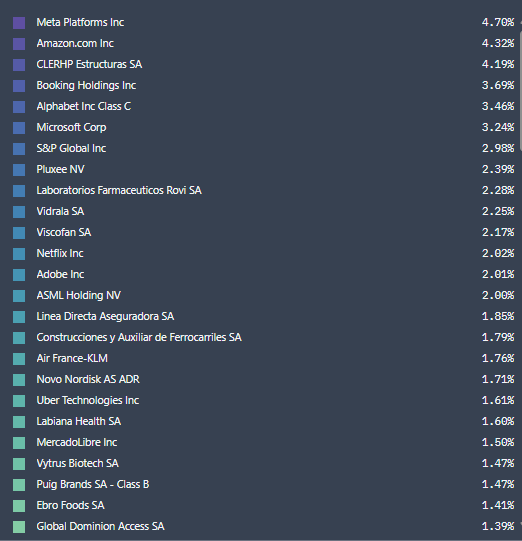The height and width of the screenshot is (541, 522).
Task: Click the 4.70% weight value
Action: [x=498, y=22]
